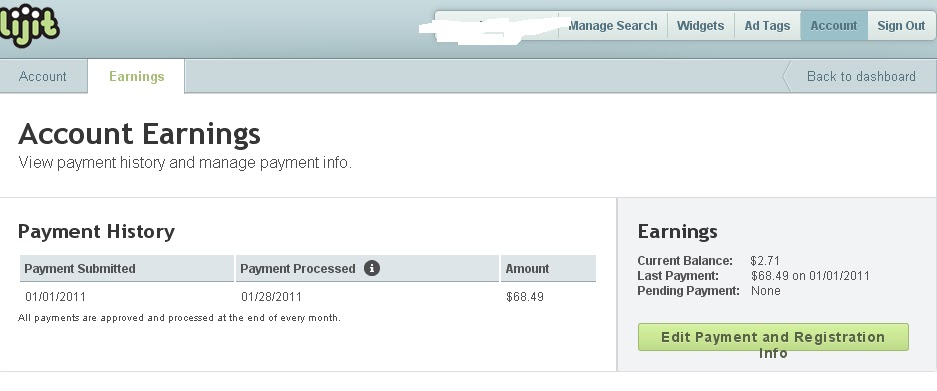The image size is (937, 391).
Task: Open the Manage Search menu
Action: point(613,26)
